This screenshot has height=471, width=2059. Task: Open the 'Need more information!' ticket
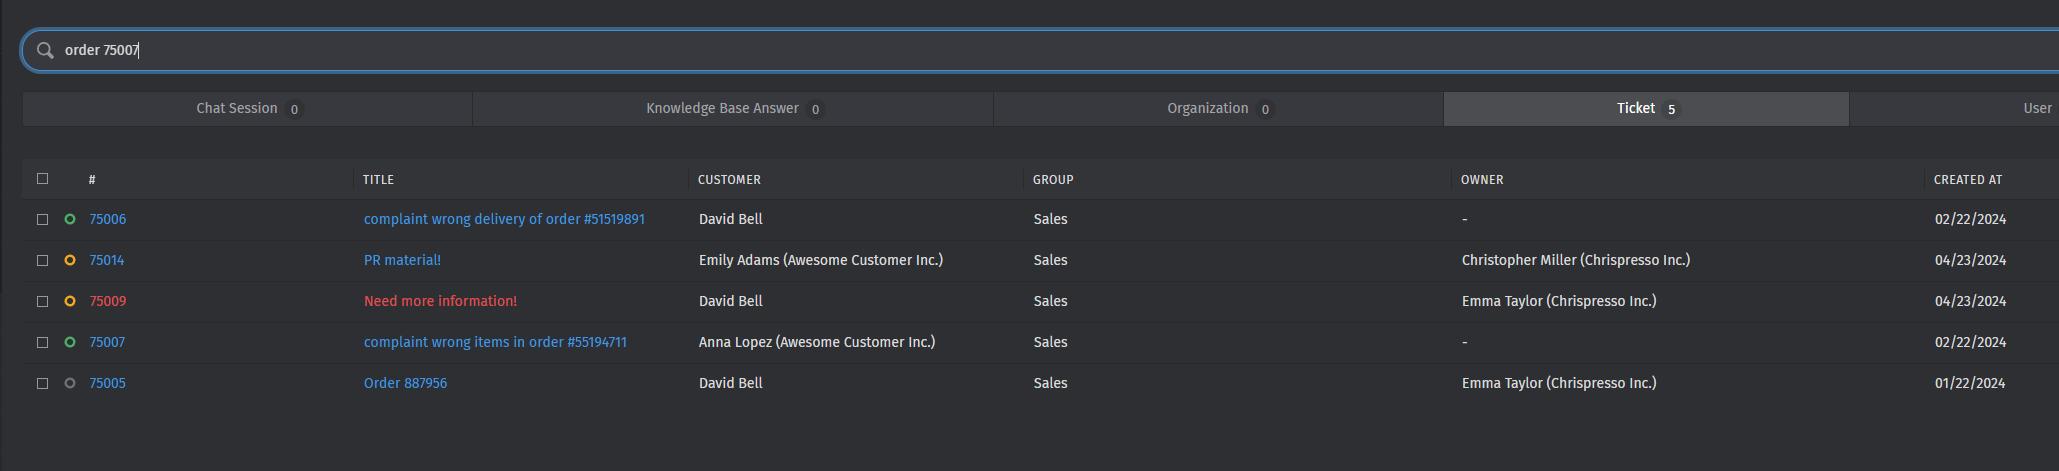pos(440,301)
